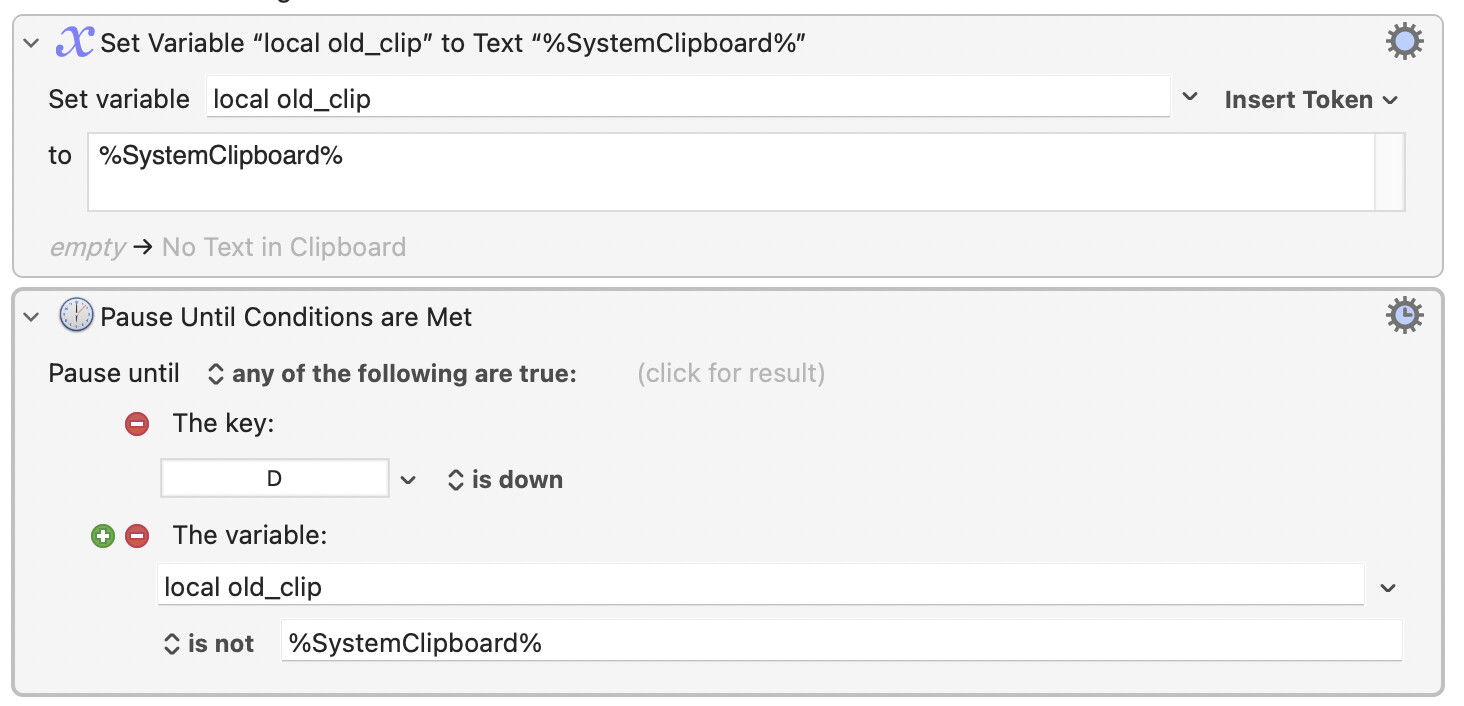Click the condition's 'local old_clip' variable field
Image resolution: width=1464 pixels, height=706 pixels.
coord(760,586)
